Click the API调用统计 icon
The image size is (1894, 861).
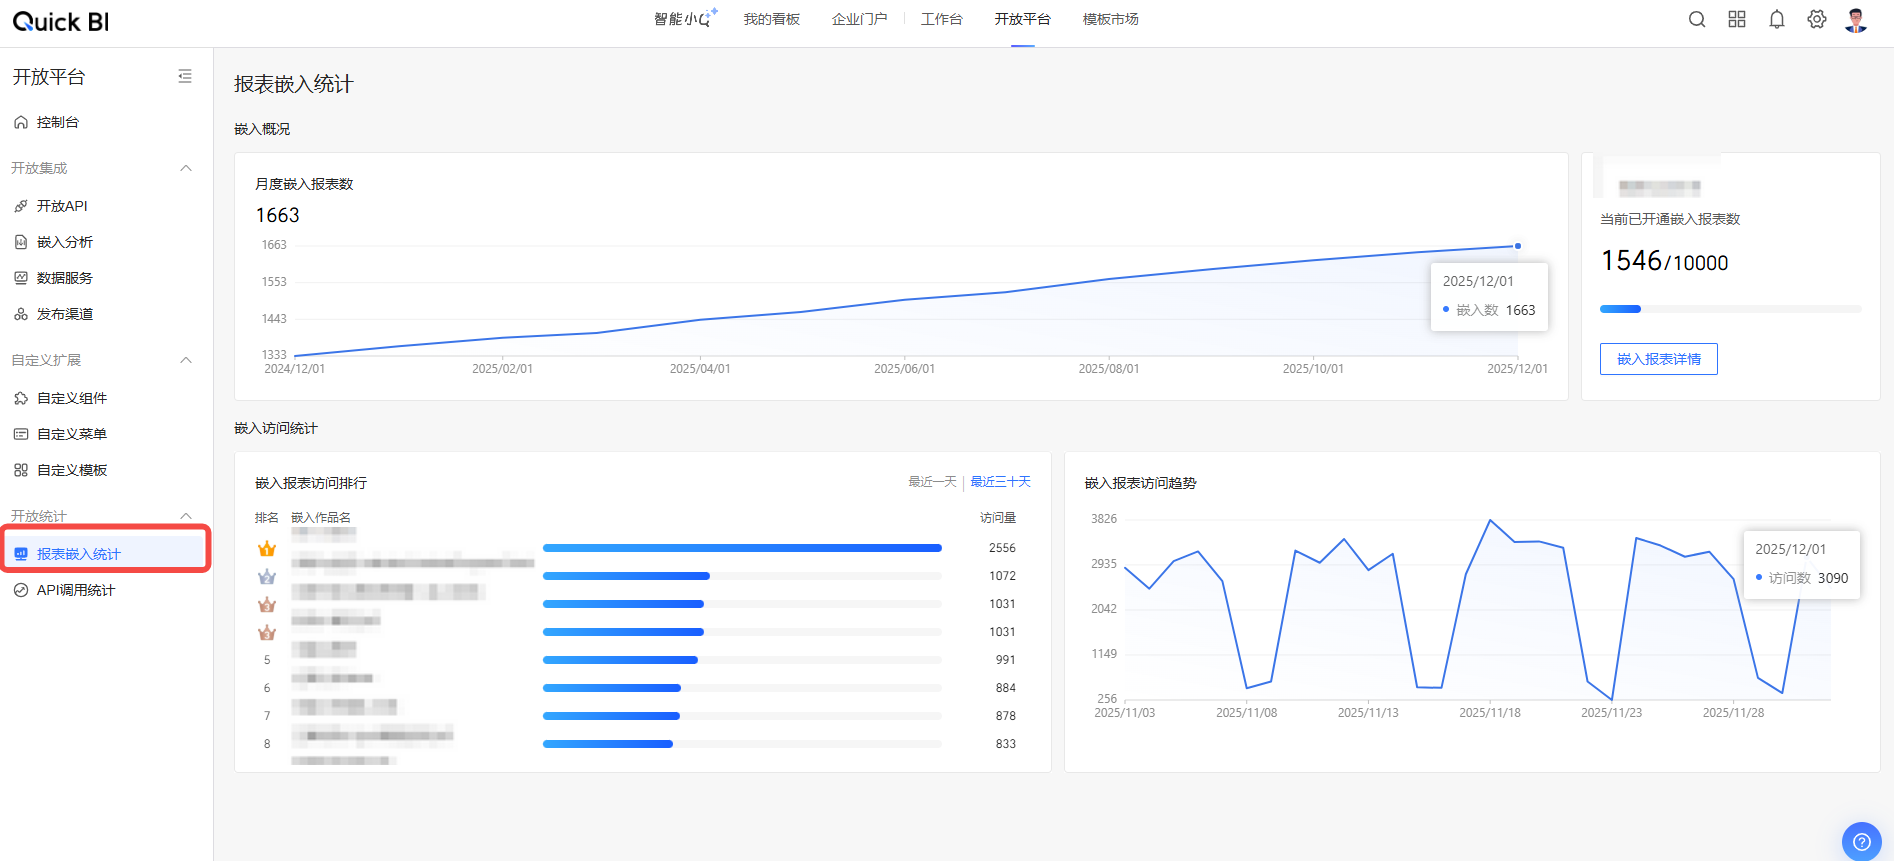pyautogui.click(x=21, y=590)
